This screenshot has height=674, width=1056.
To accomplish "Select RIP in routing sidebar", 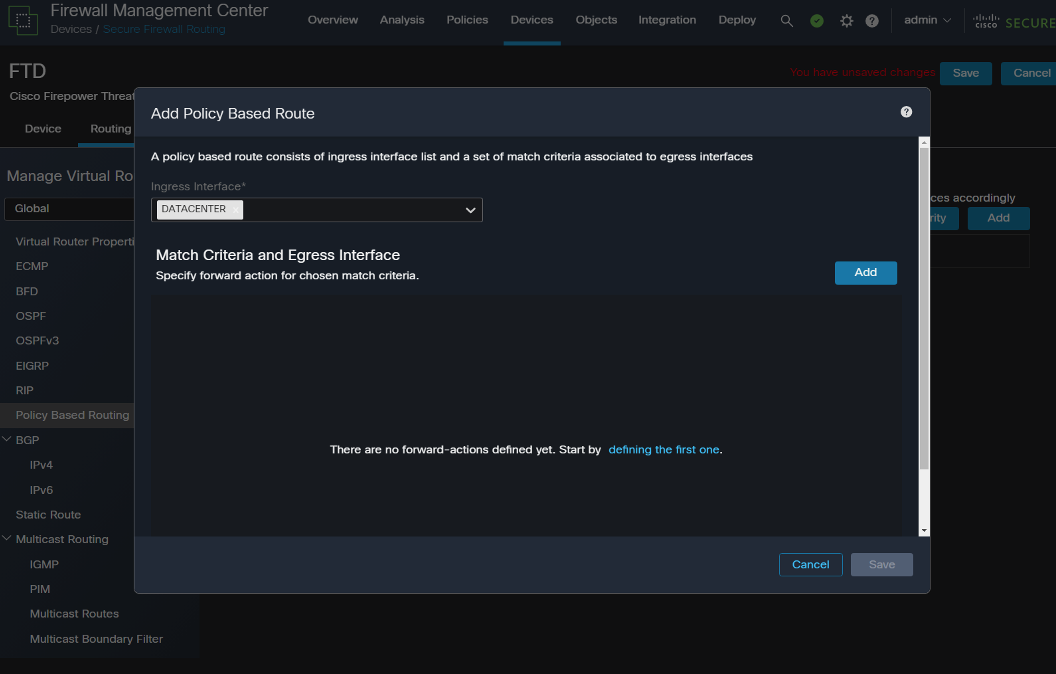I will [24, 391].
